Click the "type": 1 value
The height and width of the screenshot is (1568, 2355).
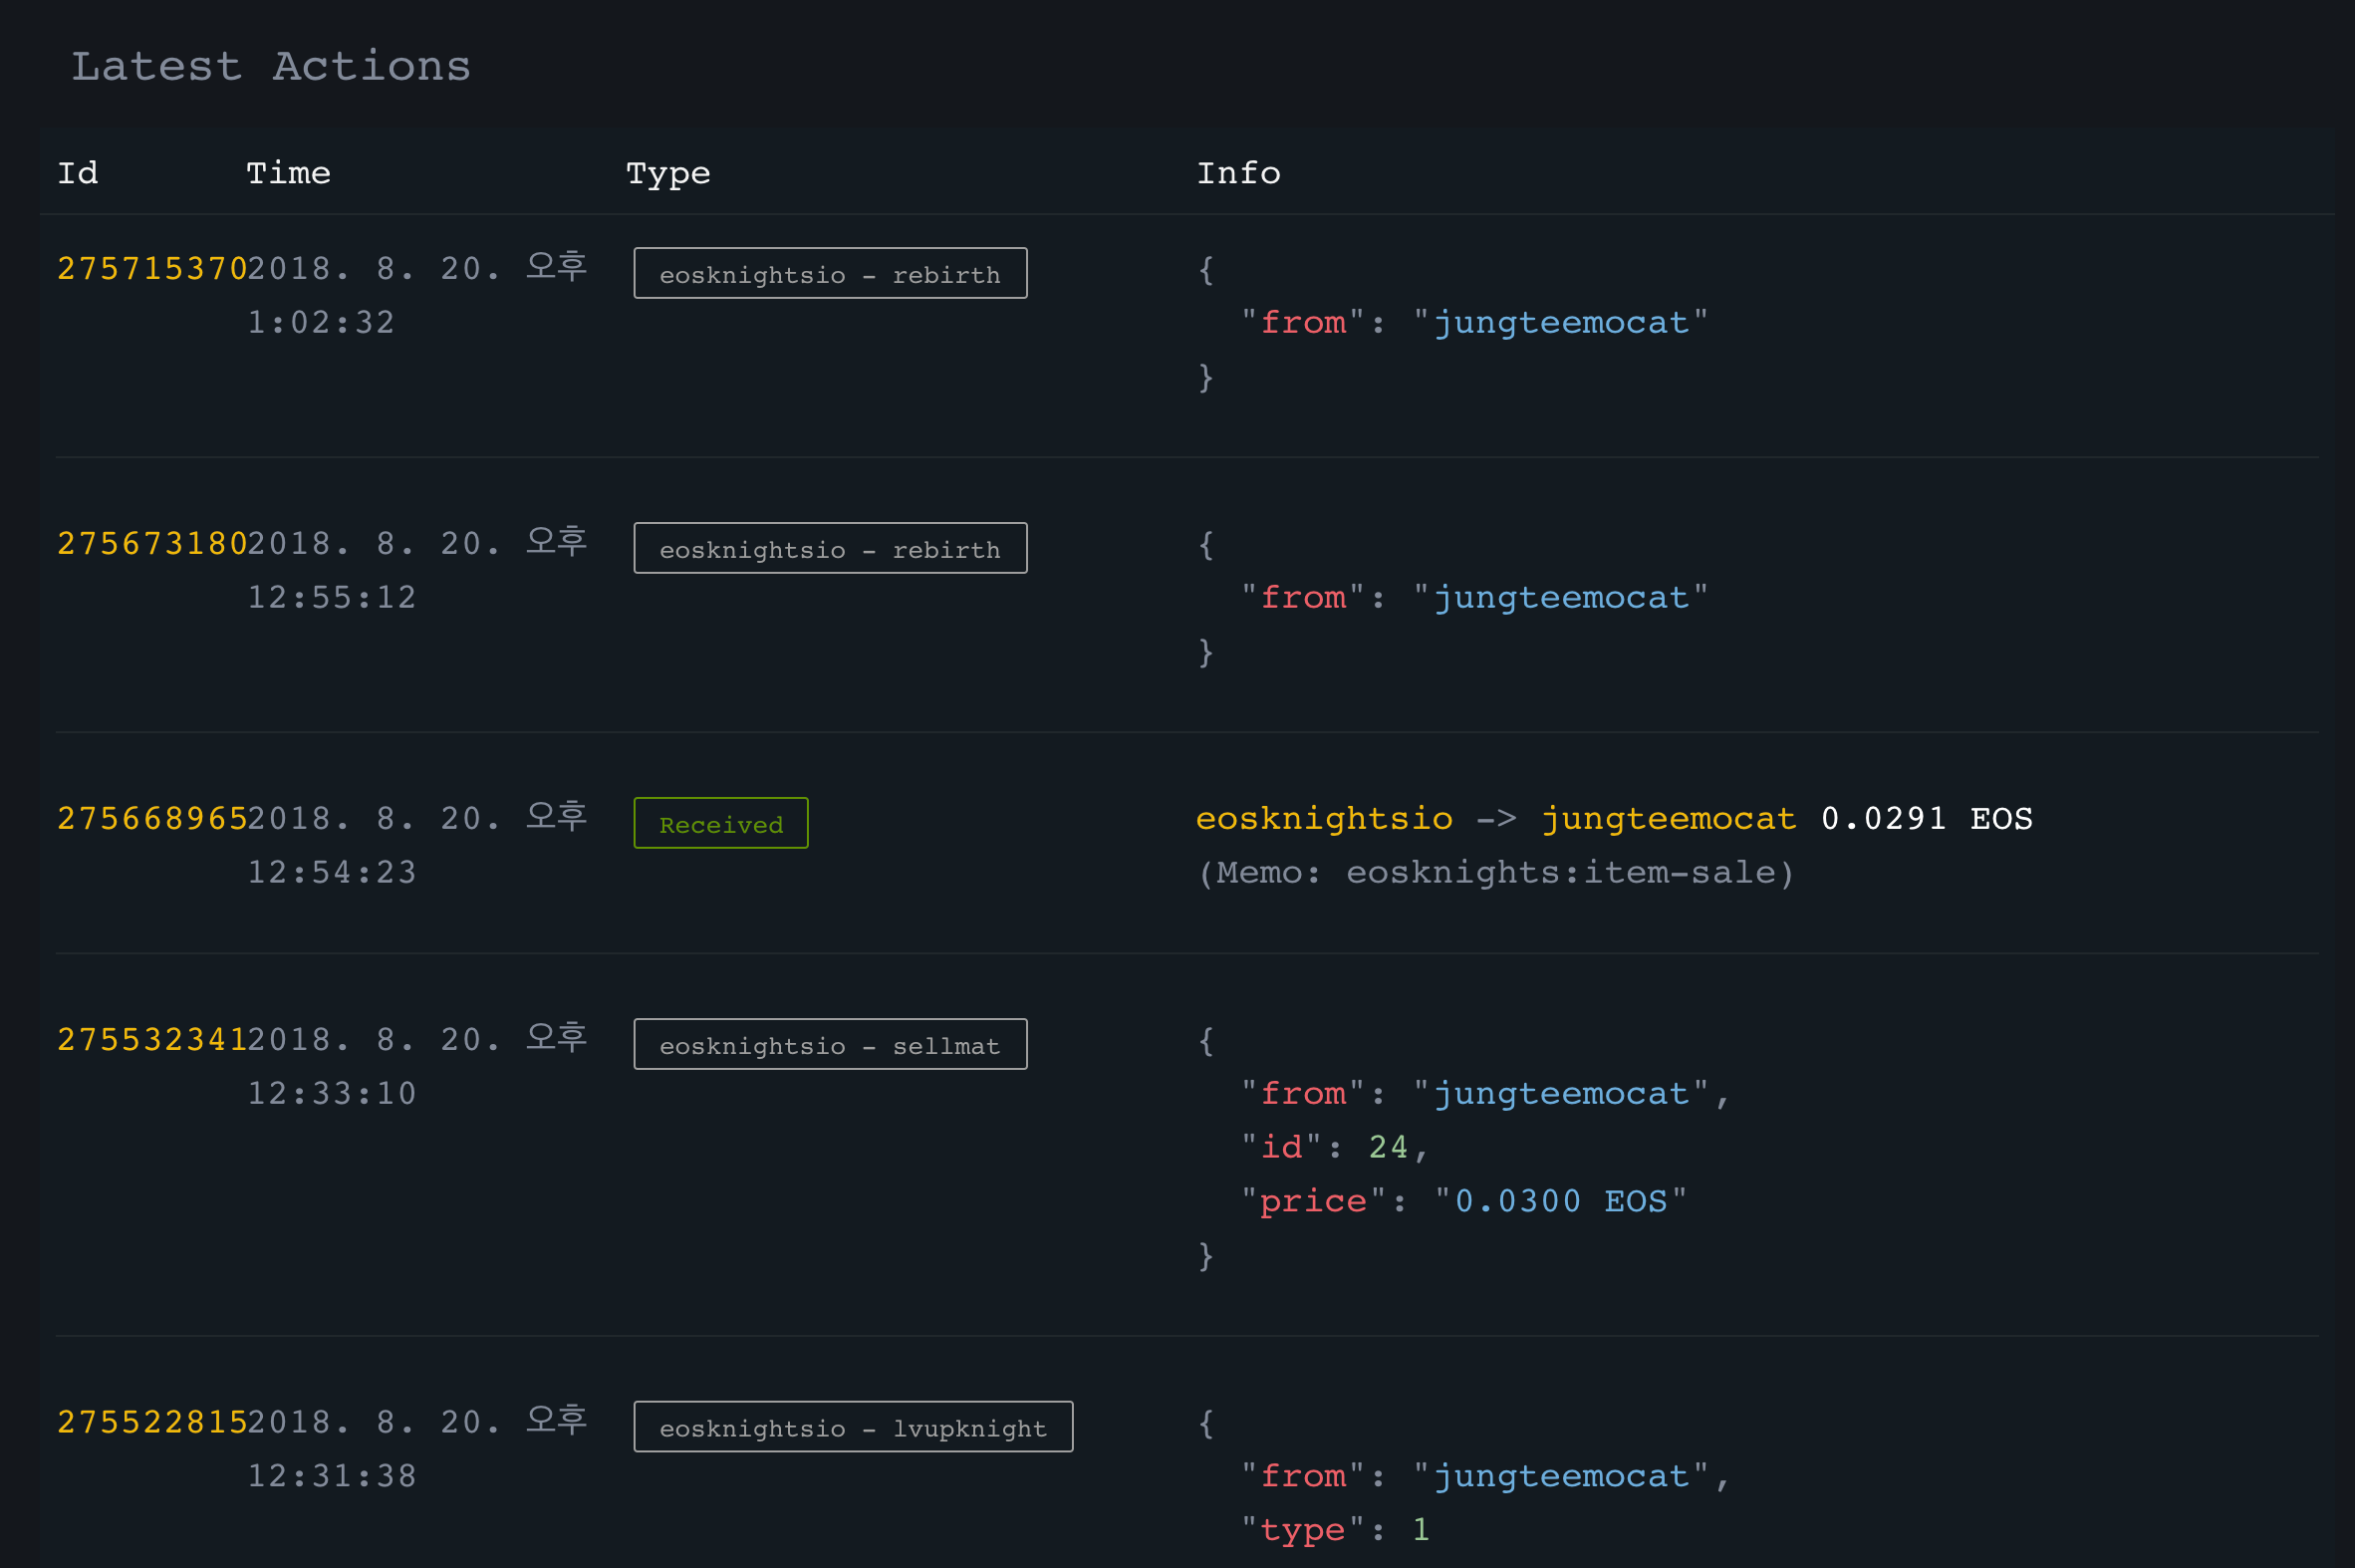tap(1421, 1530)
